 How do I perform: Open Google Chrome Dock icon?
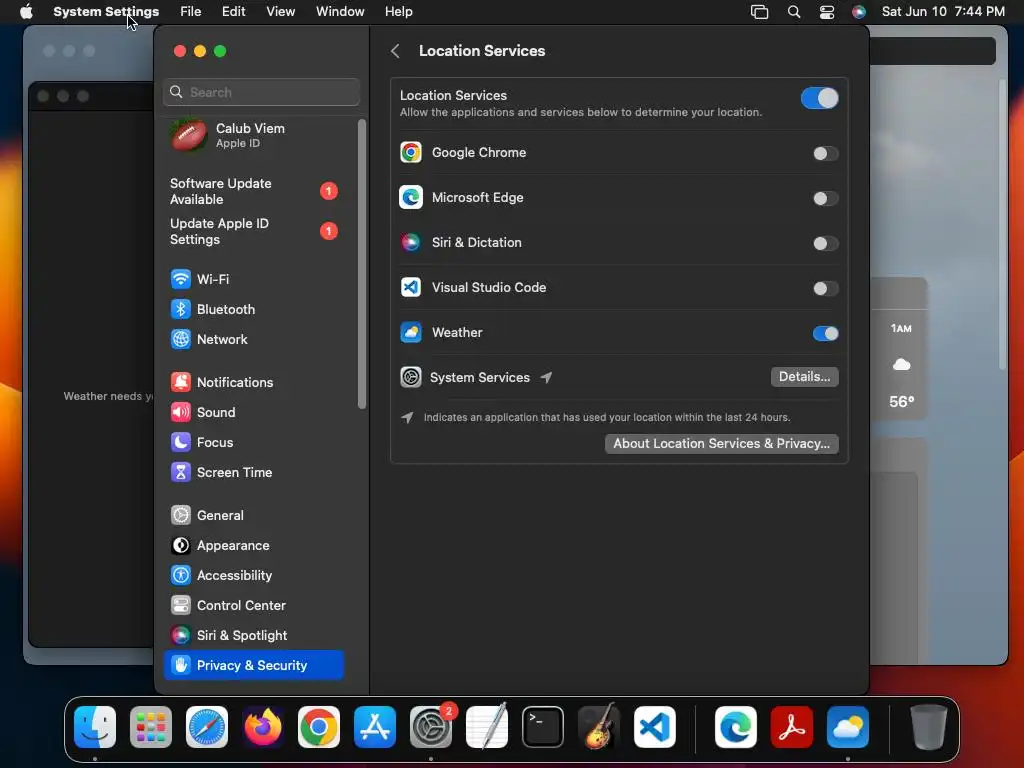click(x=319, y=727)
